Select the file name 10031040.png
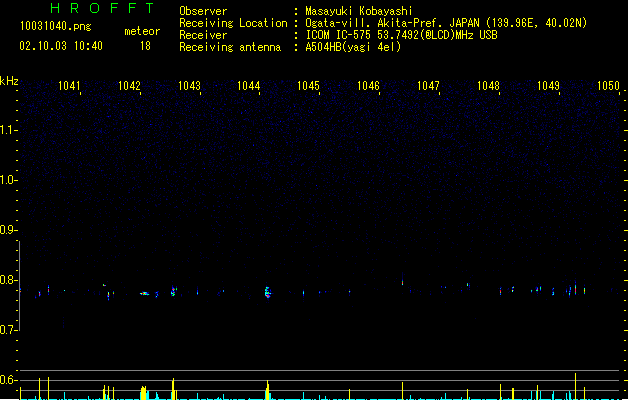Image resolution: width=629 pixels, height=400 pixels. tap(56, 26)
